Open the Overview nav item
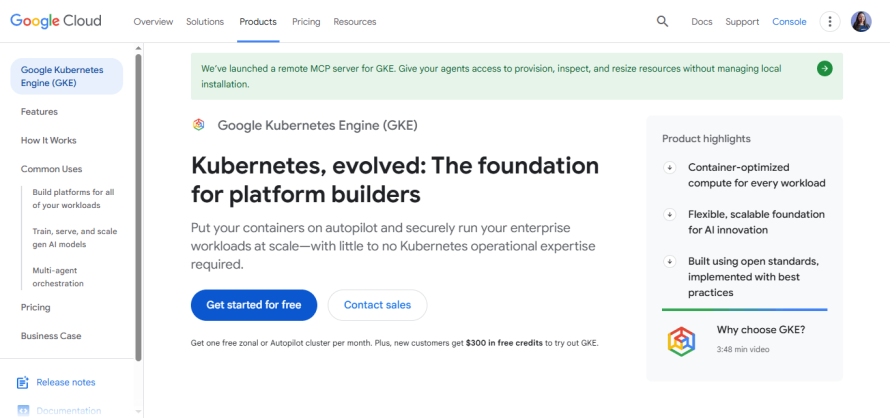890x418 pixels. [x=153, y=22]
